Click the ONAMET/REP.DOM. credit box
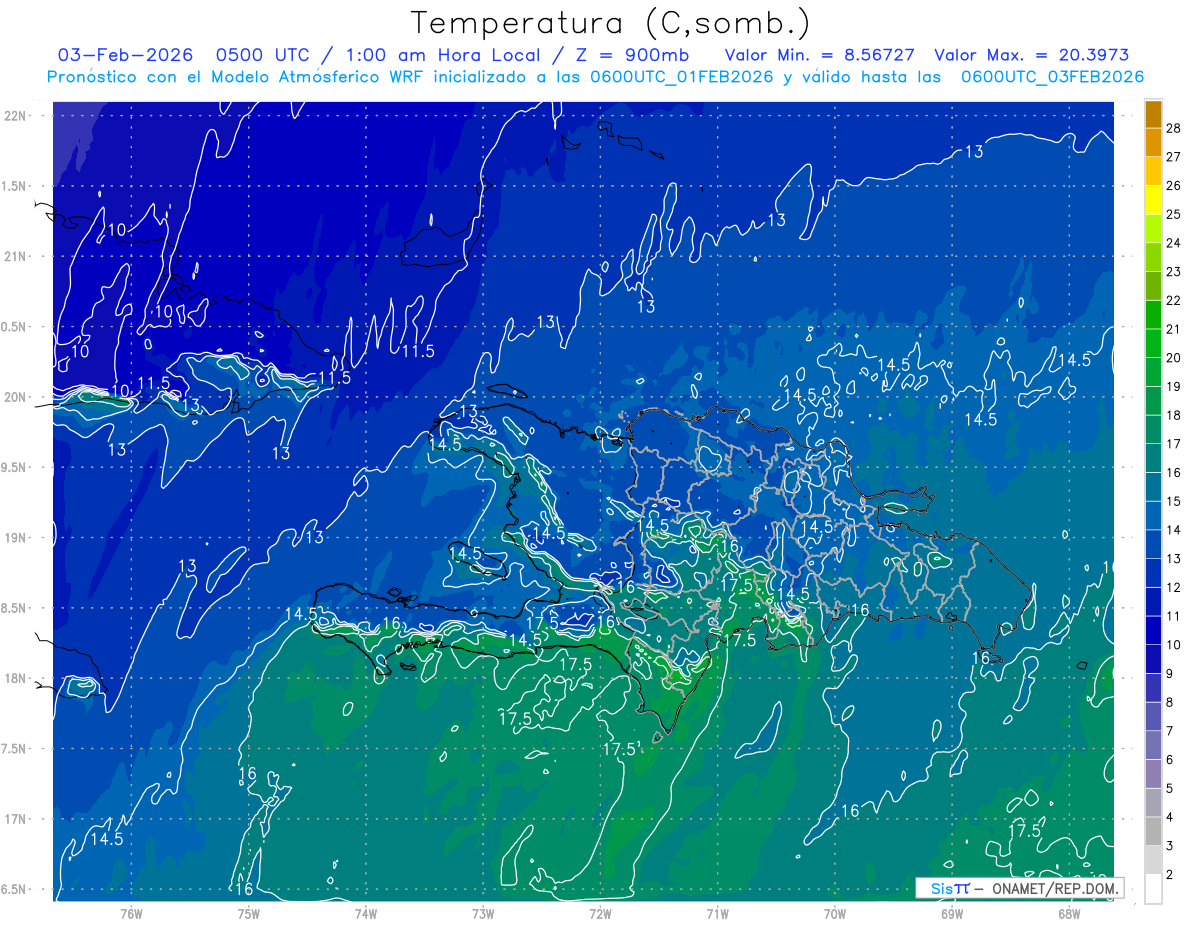 pyautogui.click(x=1019, y=888)
